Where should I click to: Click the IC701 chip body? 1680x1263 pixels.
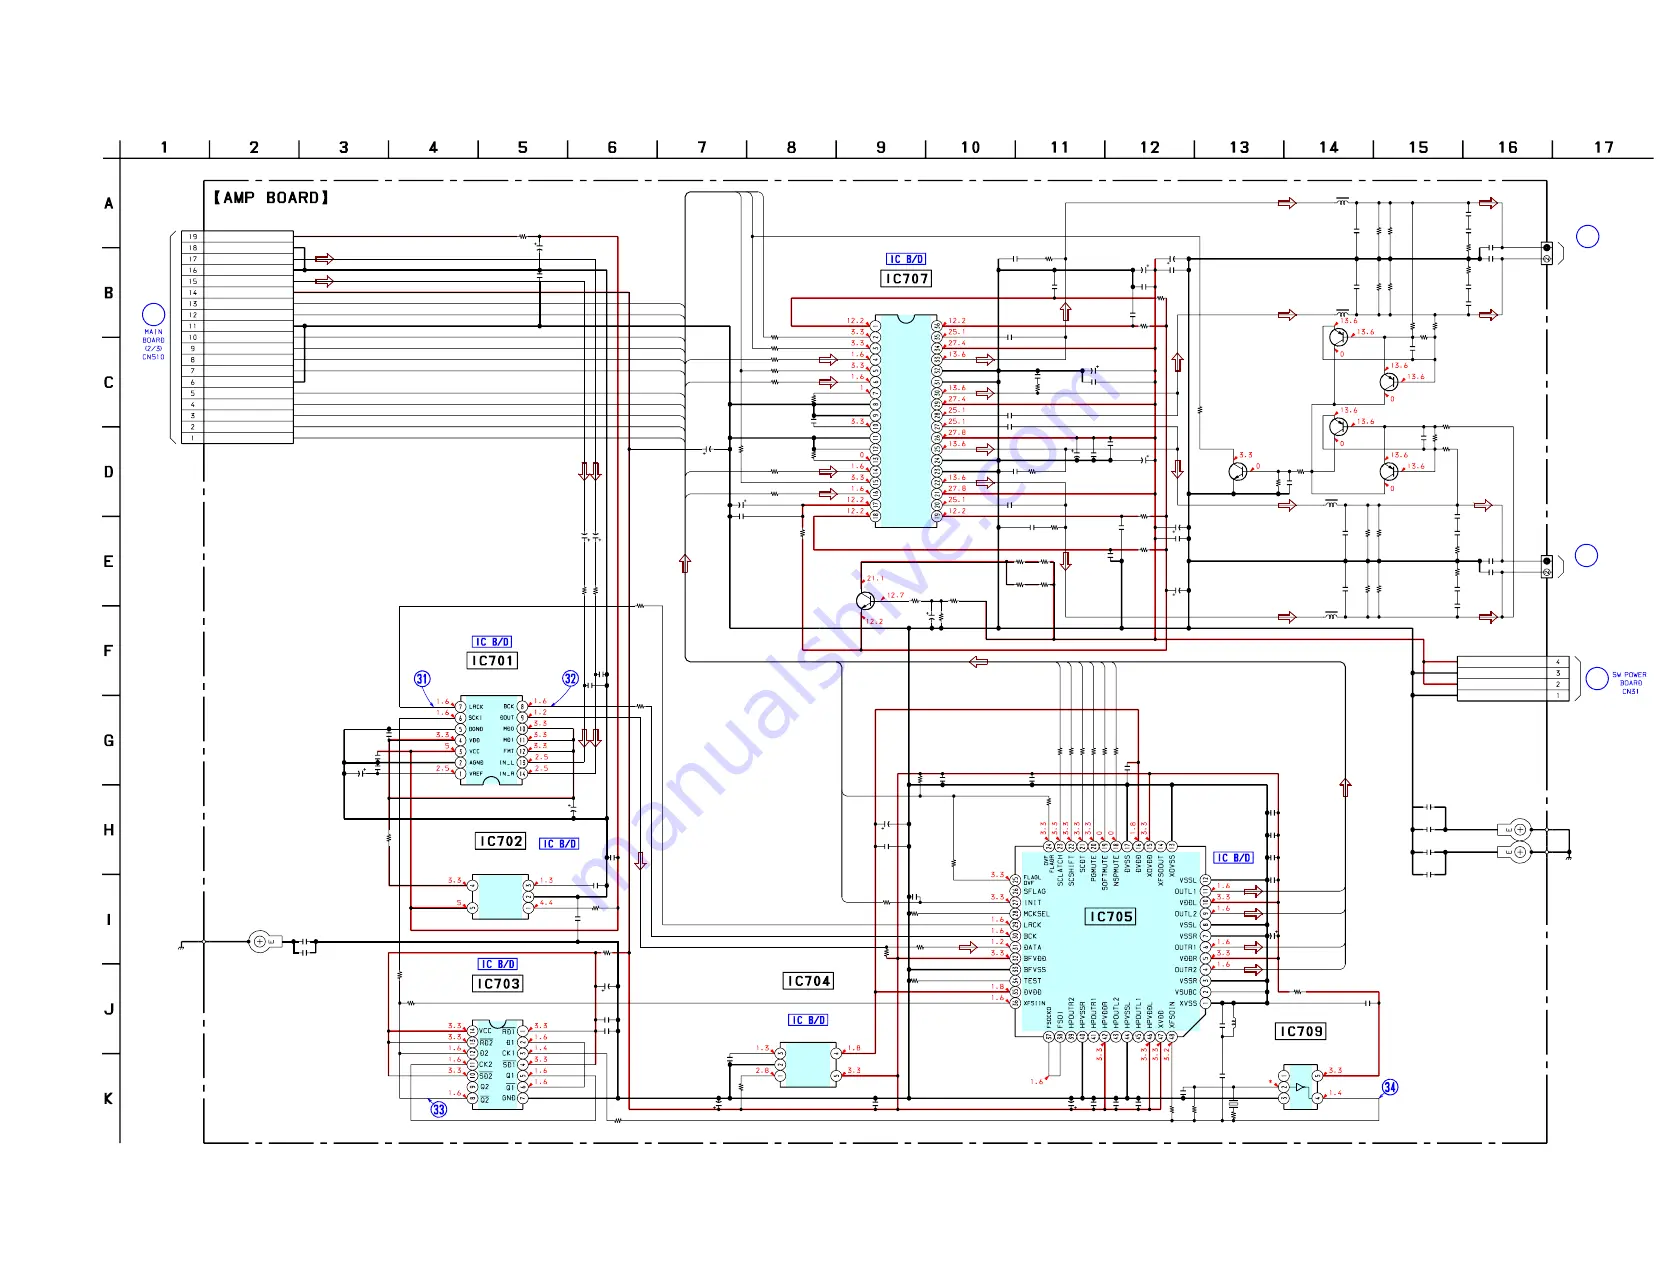(x=491, y=740)
